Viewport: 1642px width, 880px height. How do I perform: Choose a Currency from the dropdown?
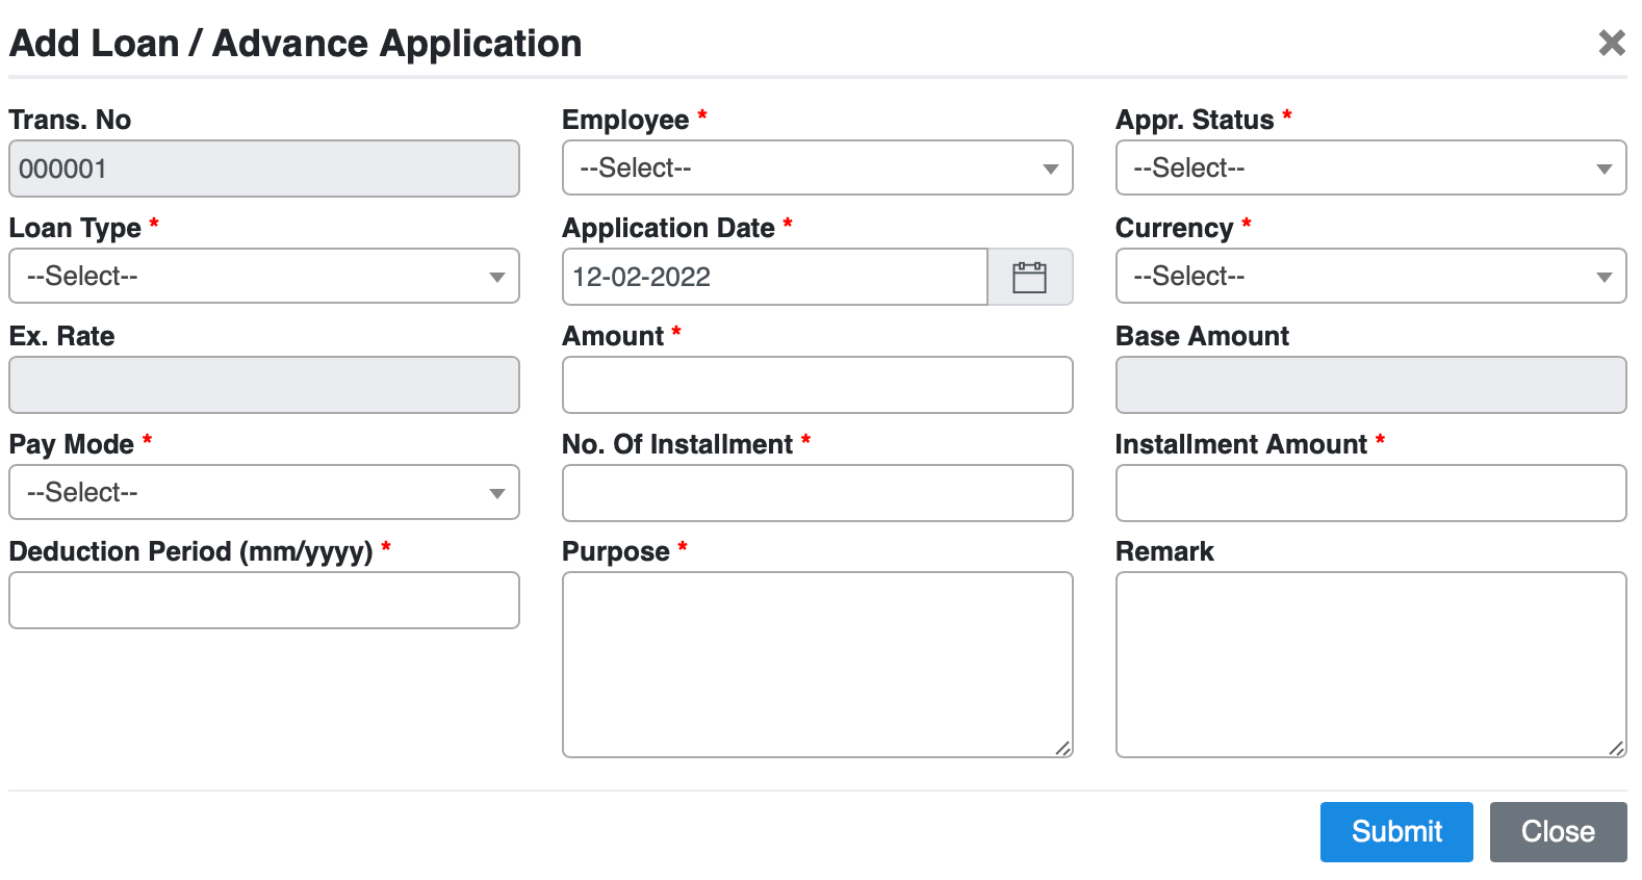[1370, 276]
